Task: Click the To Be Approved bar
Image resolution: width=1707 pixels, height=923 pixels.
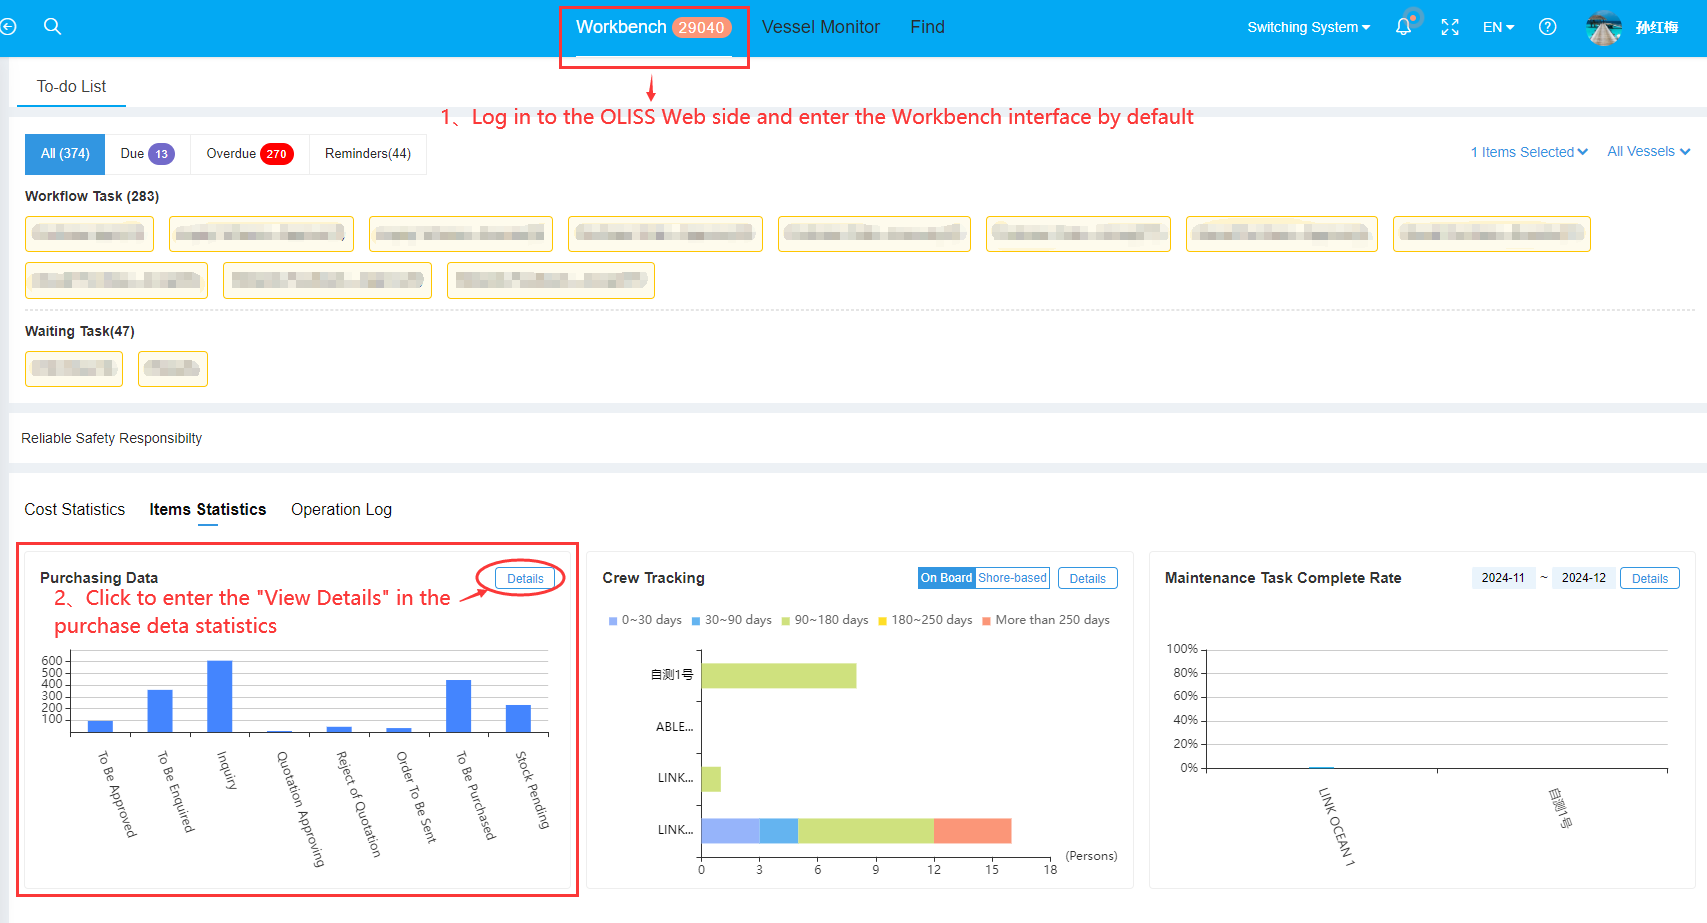Action: click(x=100, y=727)
